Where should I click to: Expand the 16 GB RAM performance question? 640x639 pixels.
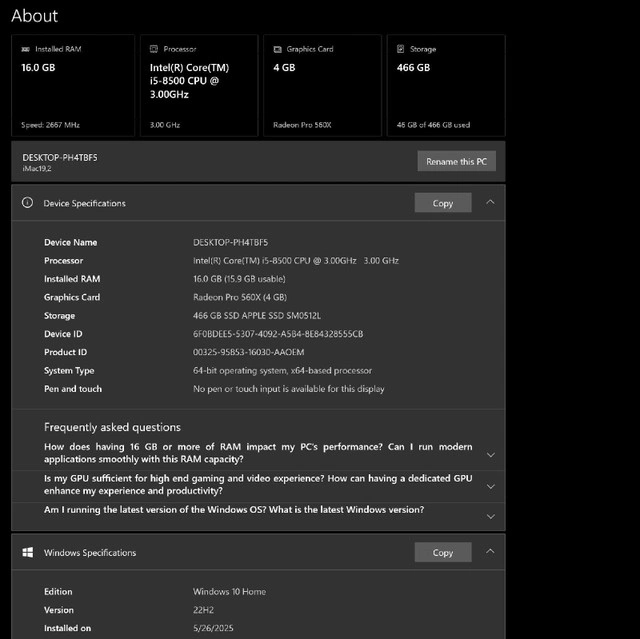click(x=490, y=454)
